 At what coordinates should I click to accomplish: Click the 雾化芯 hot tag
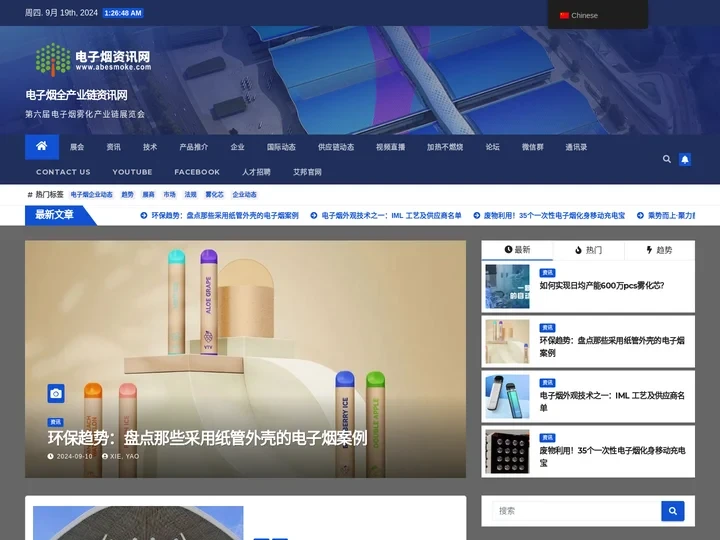(214, 194)
